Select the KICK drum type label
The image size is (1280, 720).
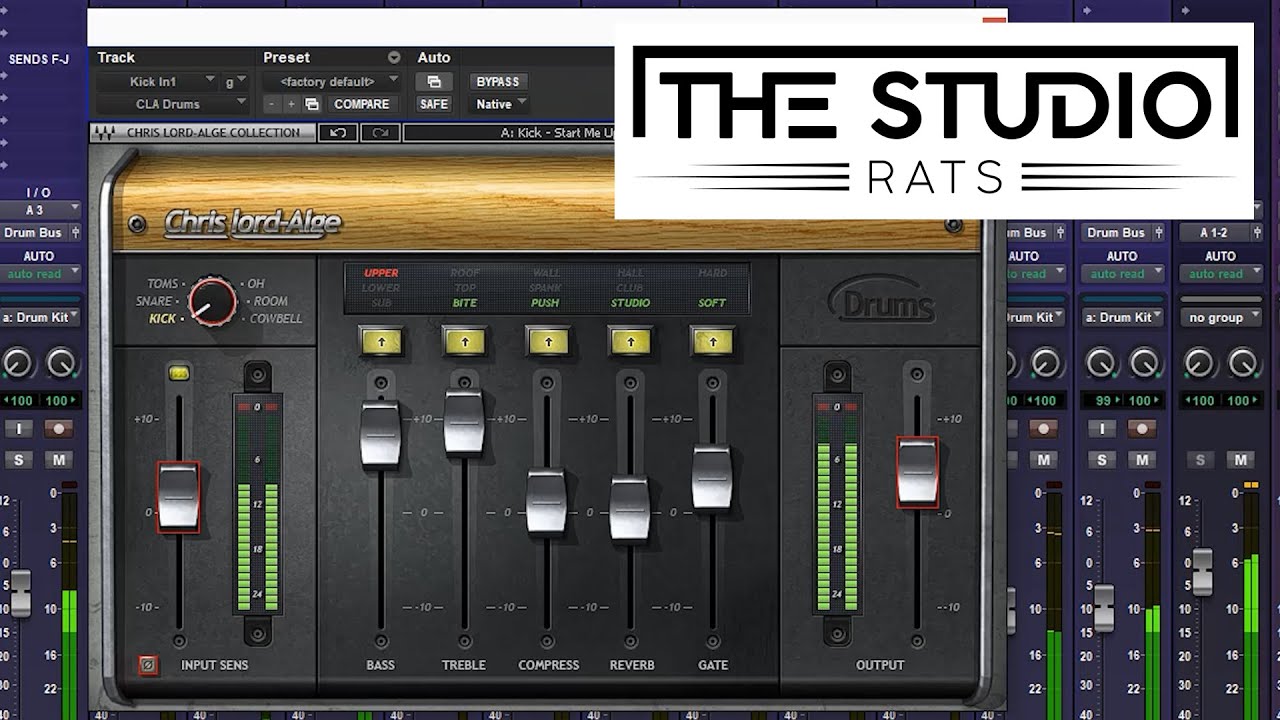coord(162,319)
